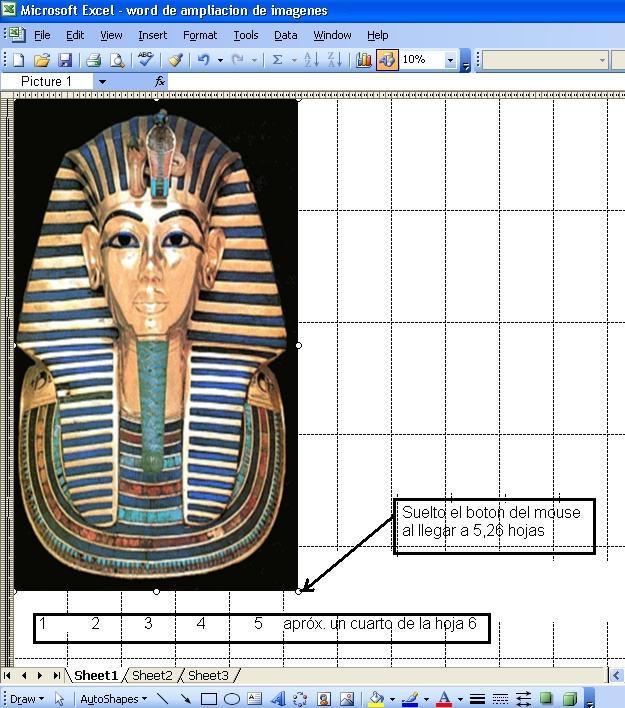Run the ABC Spelling check icon
Screen dimensions: 625x708
click(145, 60)
